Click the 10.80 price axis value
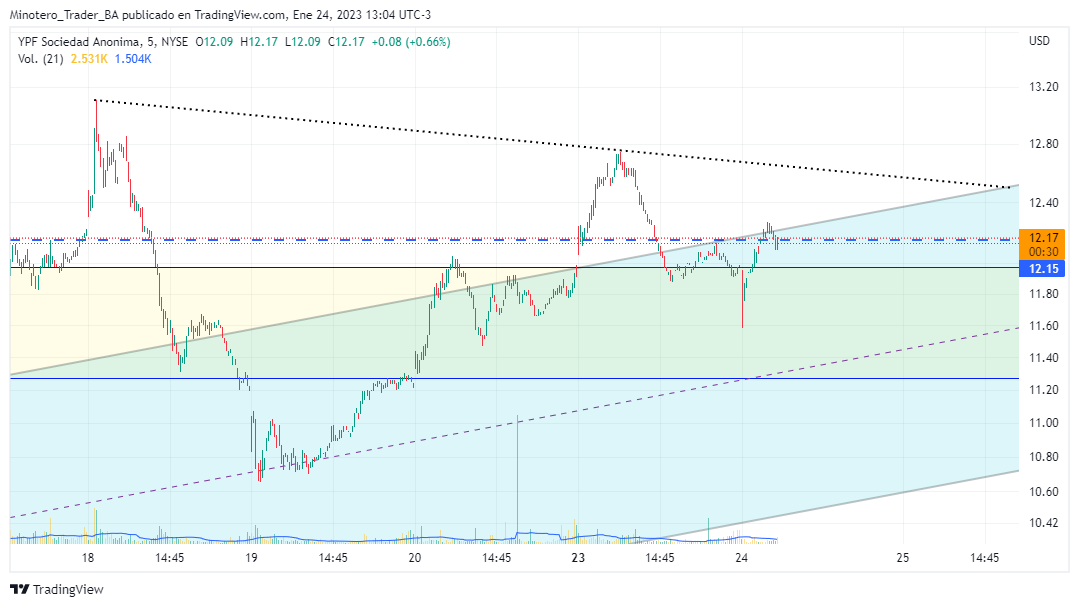Screen dimensions: 1079x607 [x=1043, y=457]
